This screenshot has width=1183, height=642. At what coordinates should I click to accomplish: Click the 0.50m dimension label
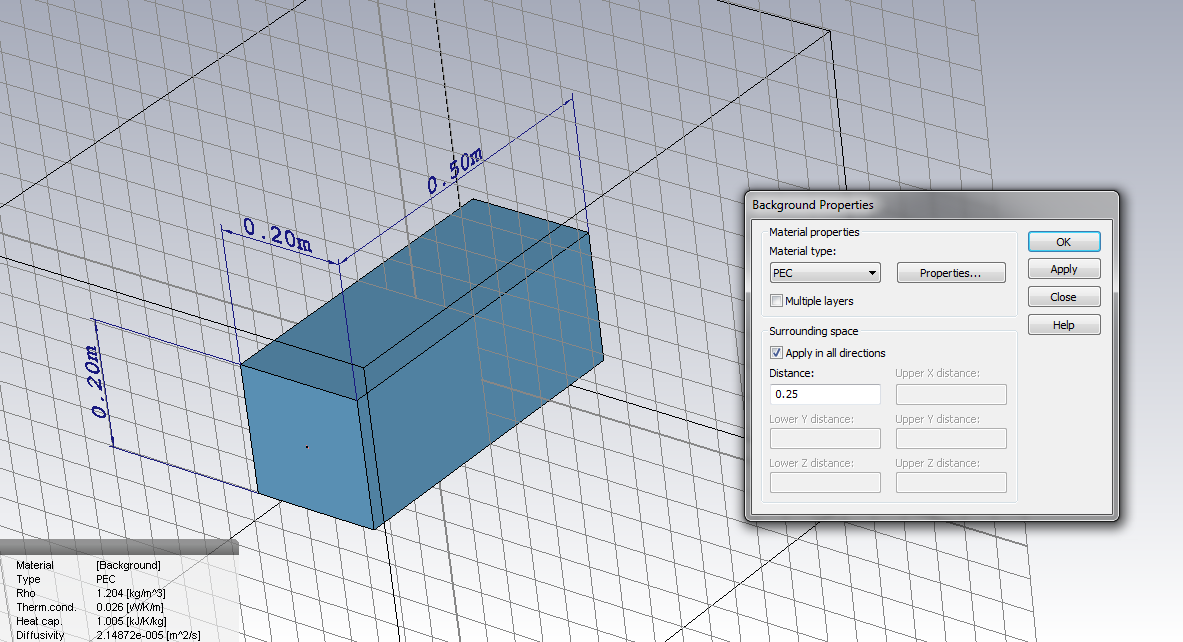pyautogui.click(x=455, y=172)
